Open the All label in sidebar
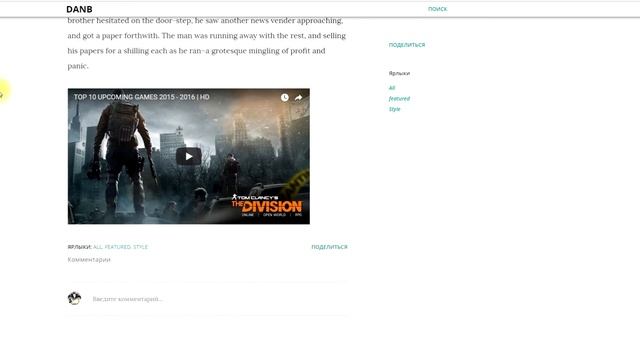Image resolution: width=640 pixels, height=360 pixels. (392, 88)
